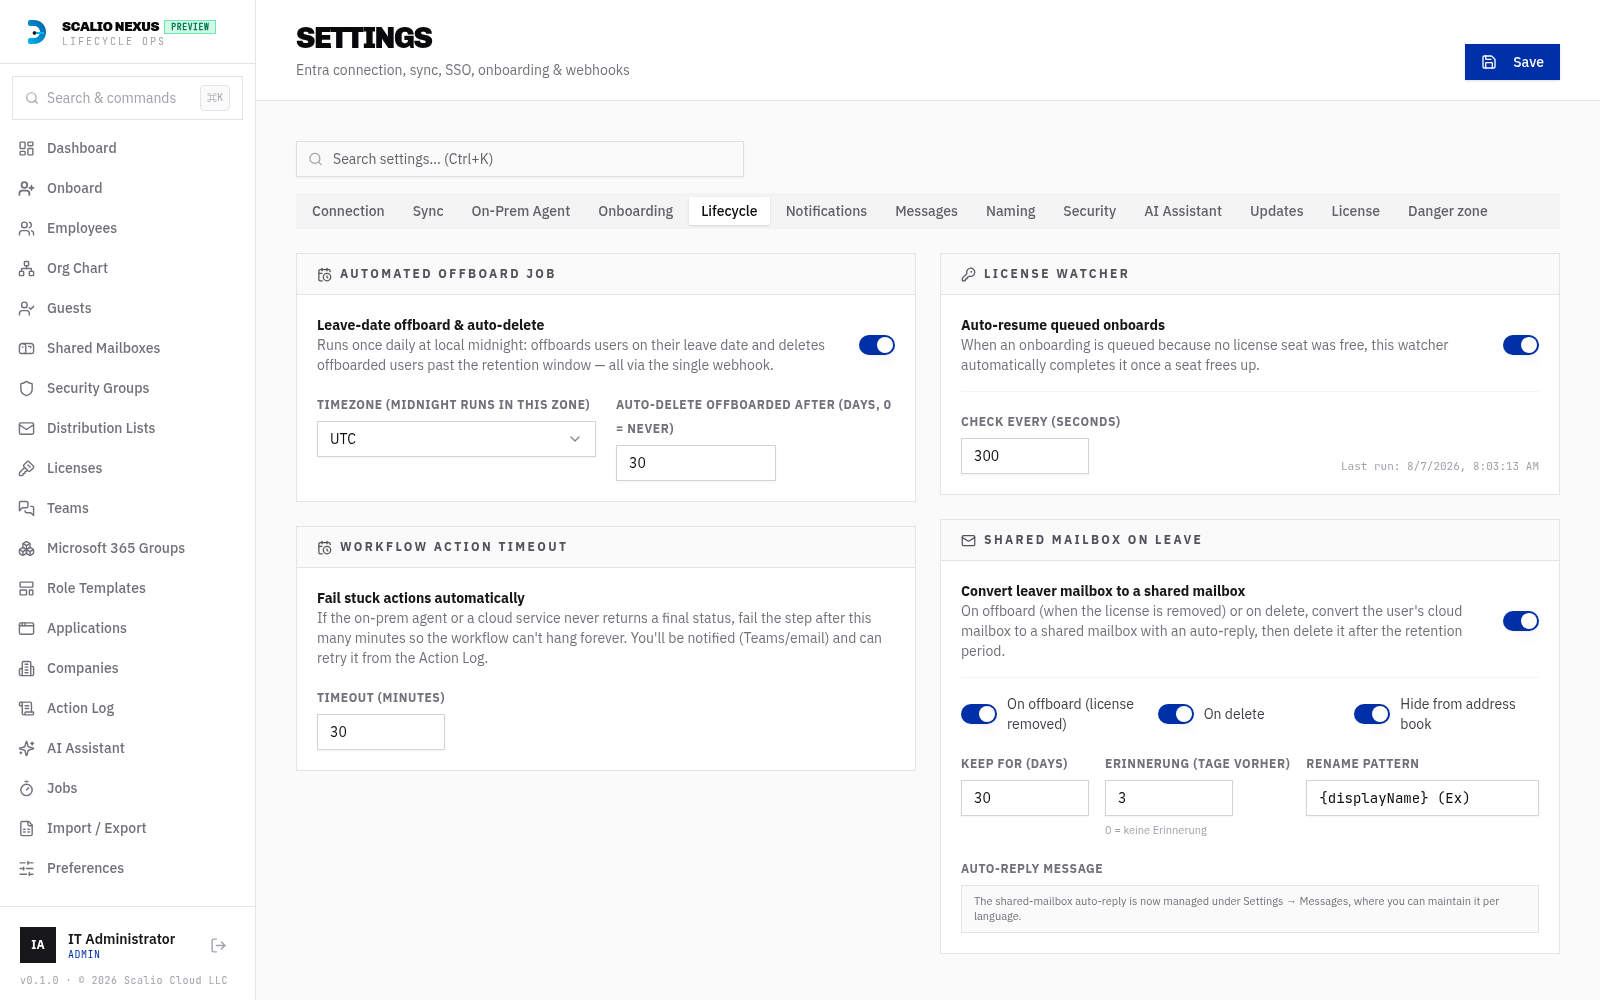Click the Erinnerung (Tage vorher) input
Image resolution: width=1600 pixels, height=1000 pixels.
point(1169,798)
